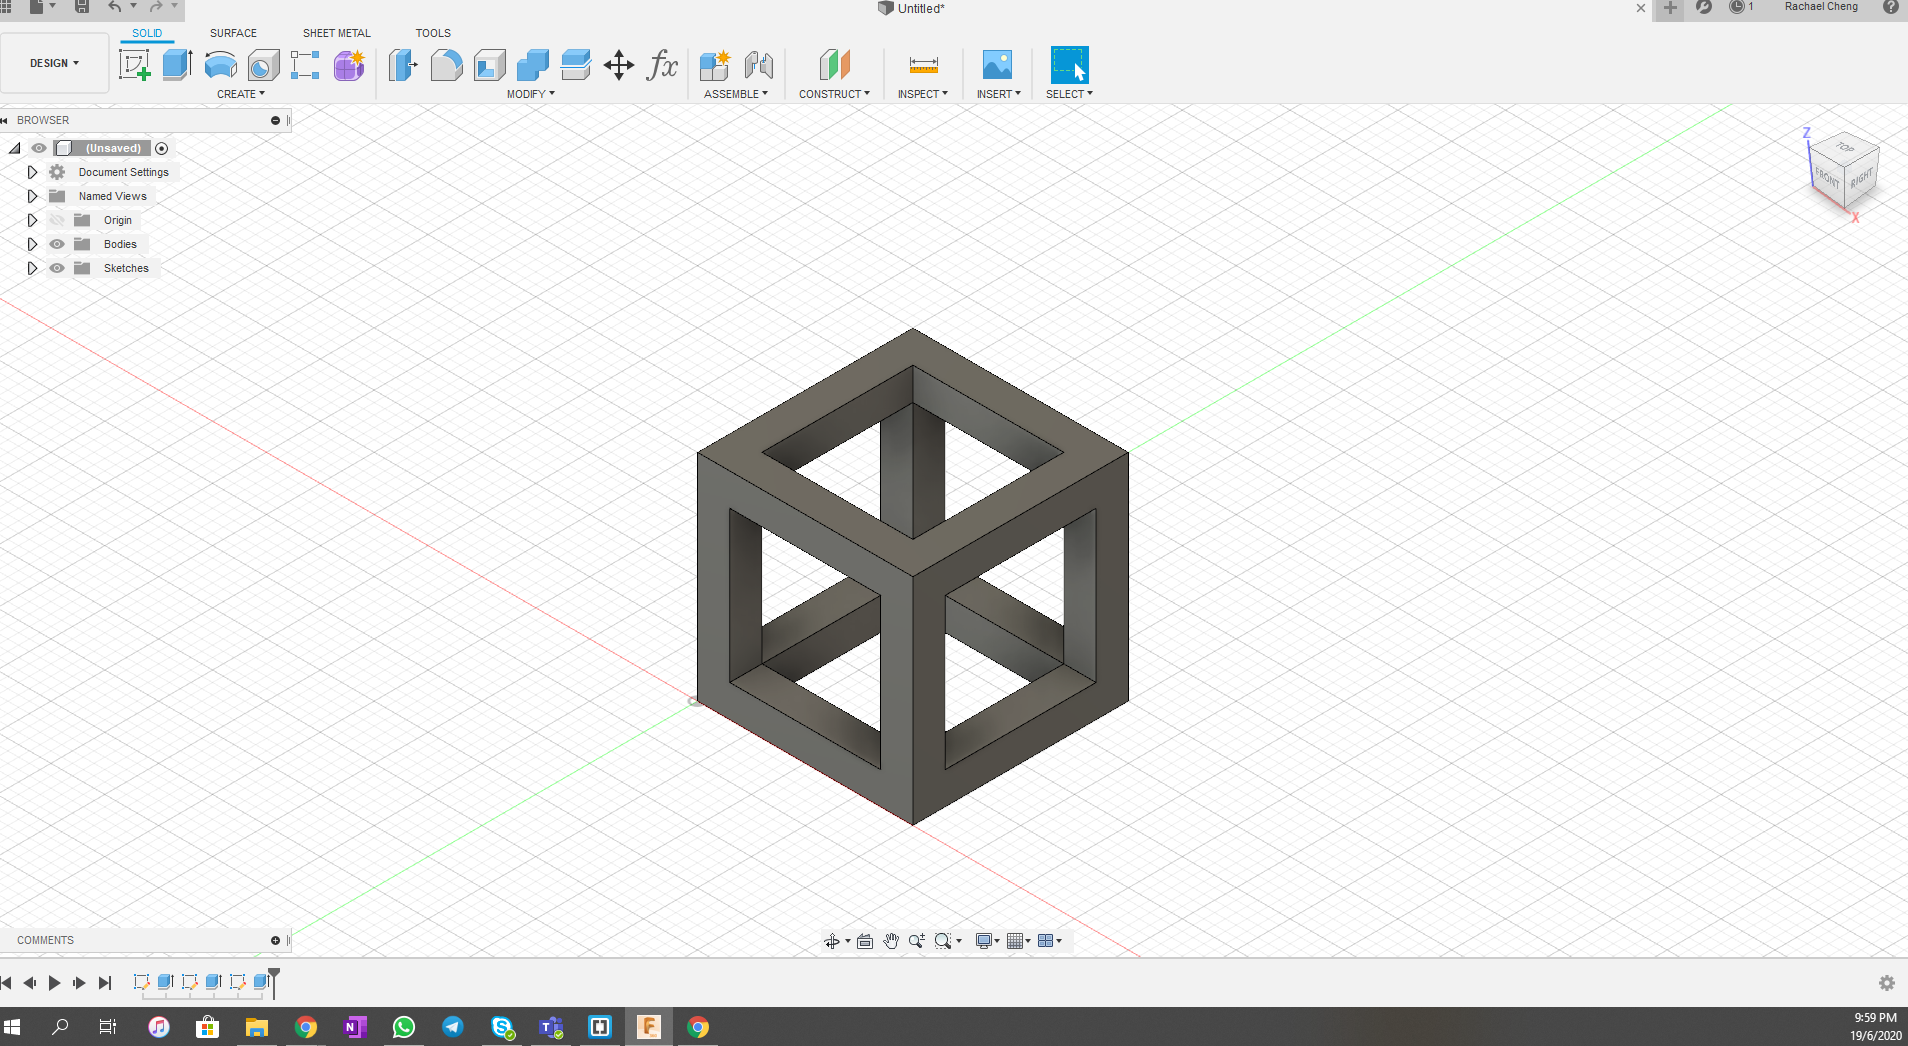Toggle visibility of the Unsaved root component
This screenshot has height=1046, width=1908.
coord(39,148)
